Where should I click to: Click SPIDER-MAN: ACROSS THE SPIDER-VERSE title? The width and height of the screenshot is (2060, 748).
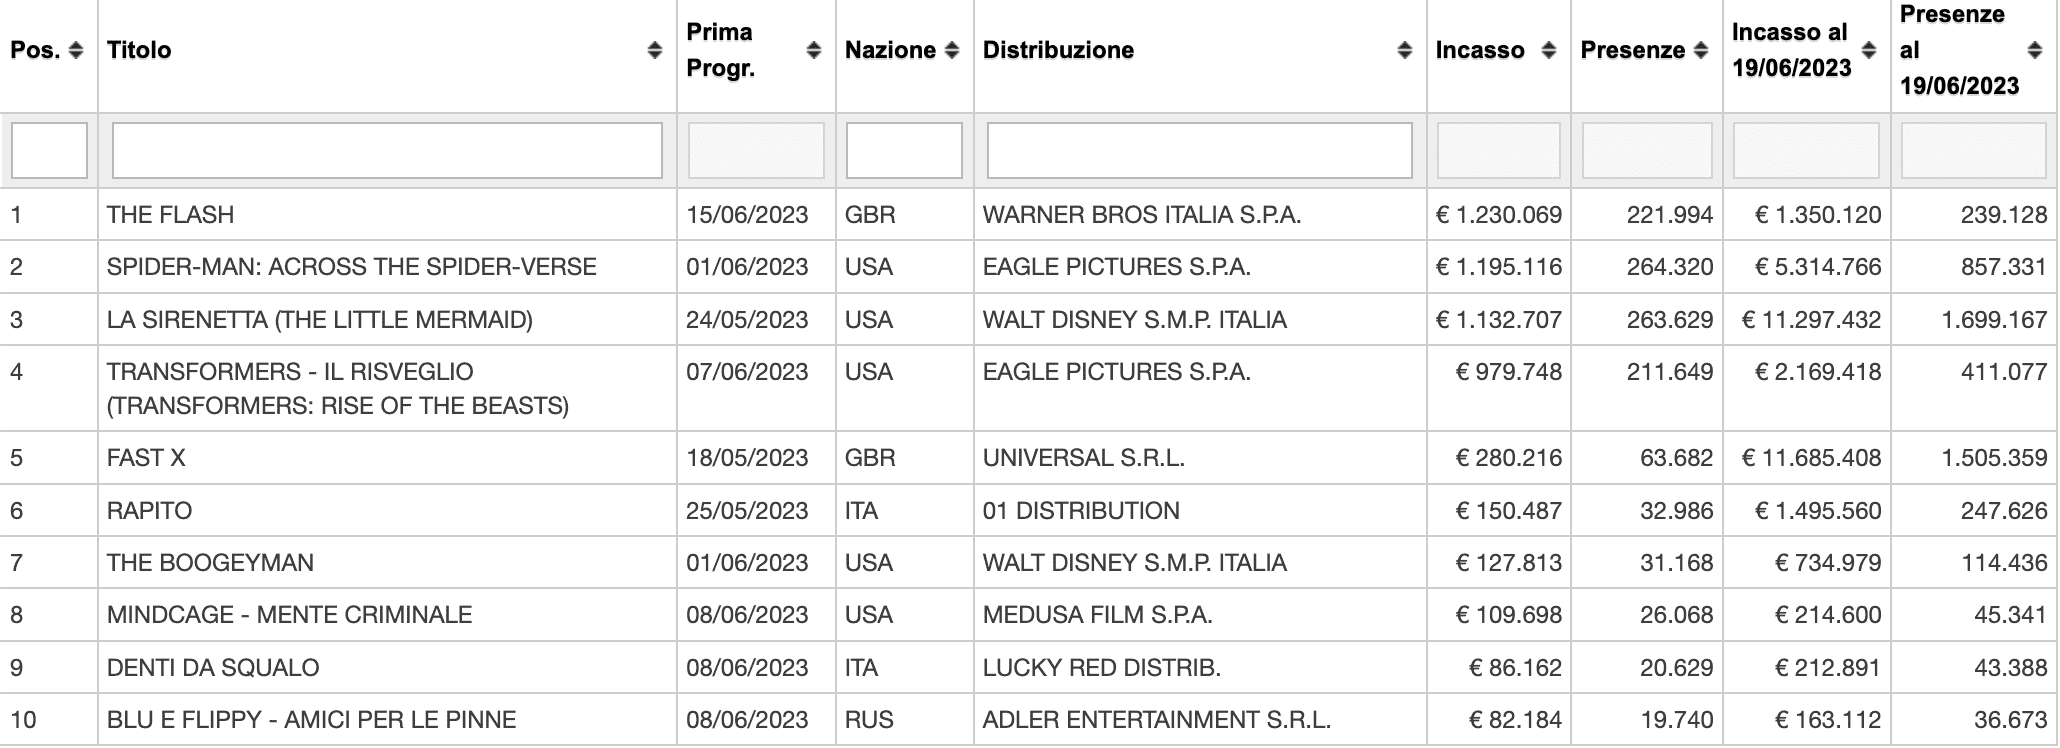coord(352,267)
